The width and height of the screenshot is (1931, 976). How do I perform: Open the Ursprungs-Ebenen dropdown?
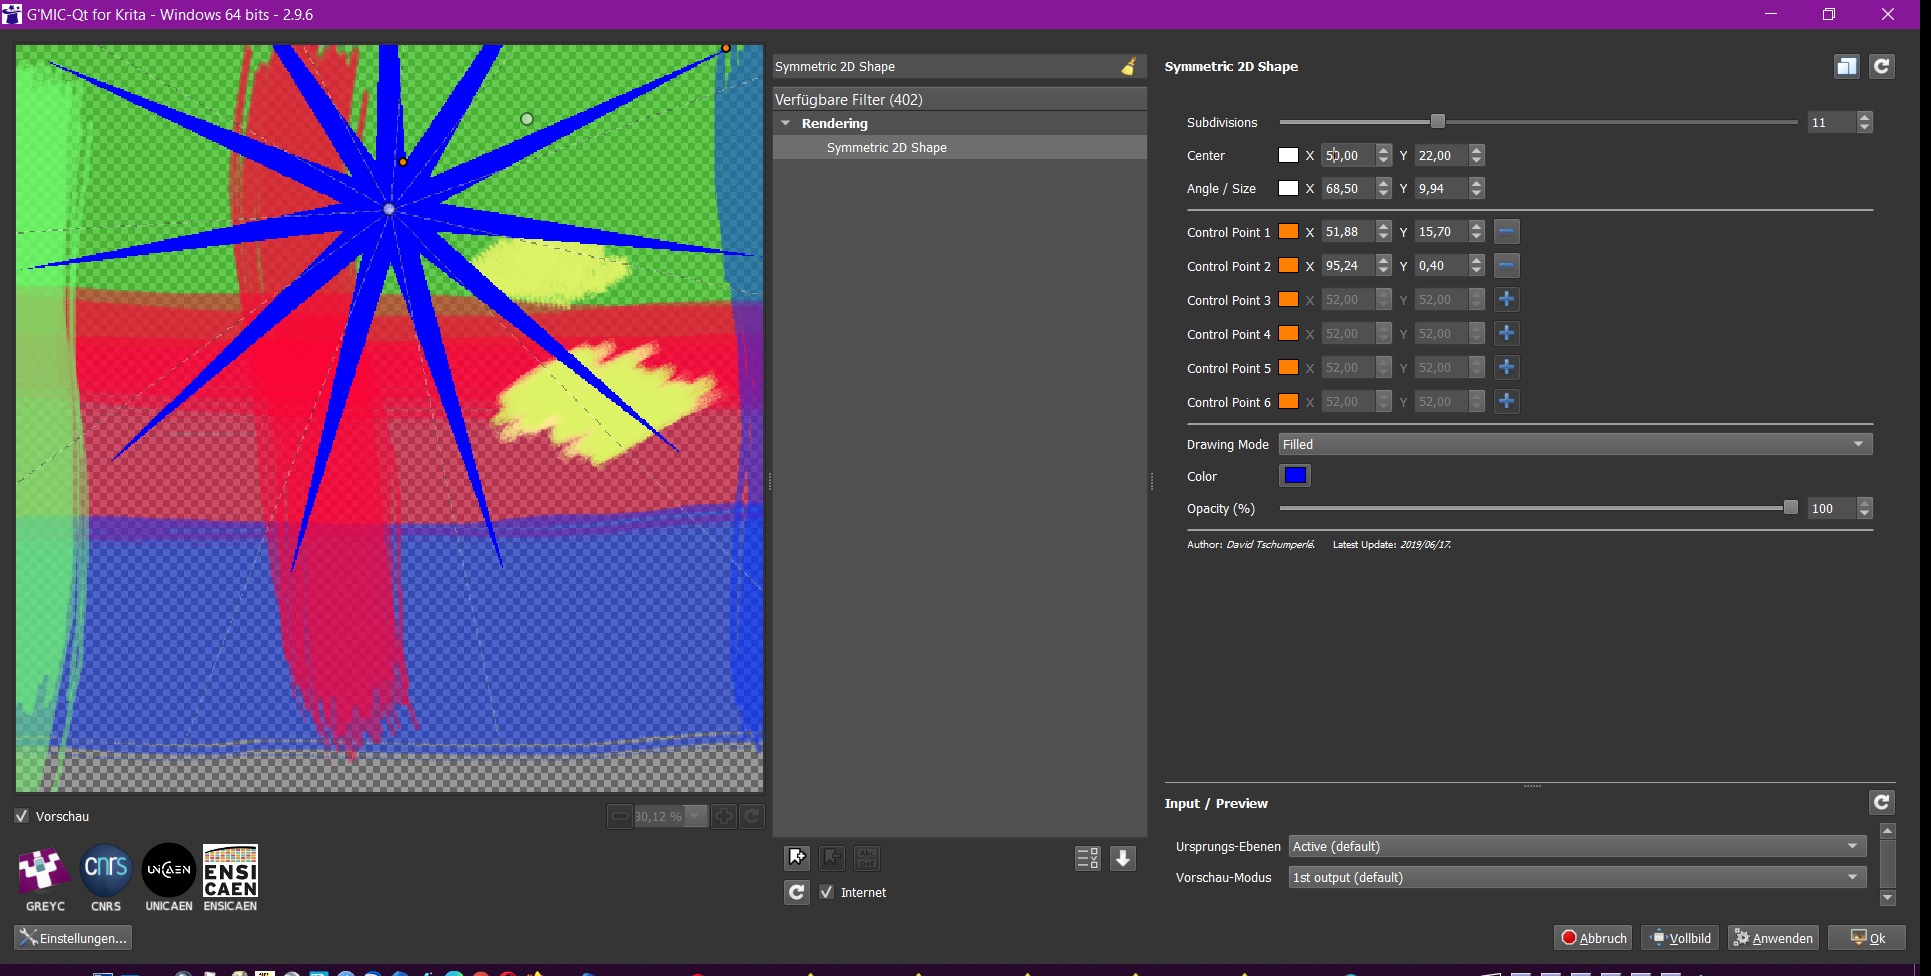click(1576, 846)
